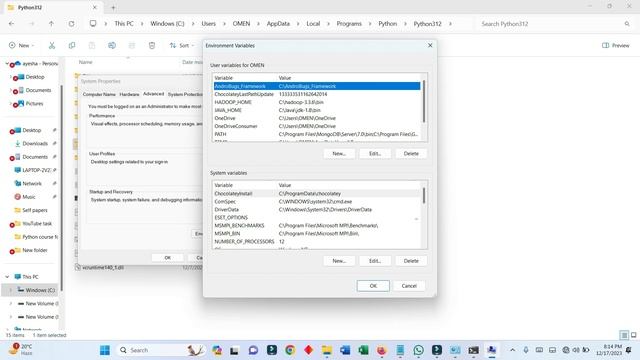Screen dimensions: 640x360
Task: Click New... under User variables
Action: tap(339, 153)
